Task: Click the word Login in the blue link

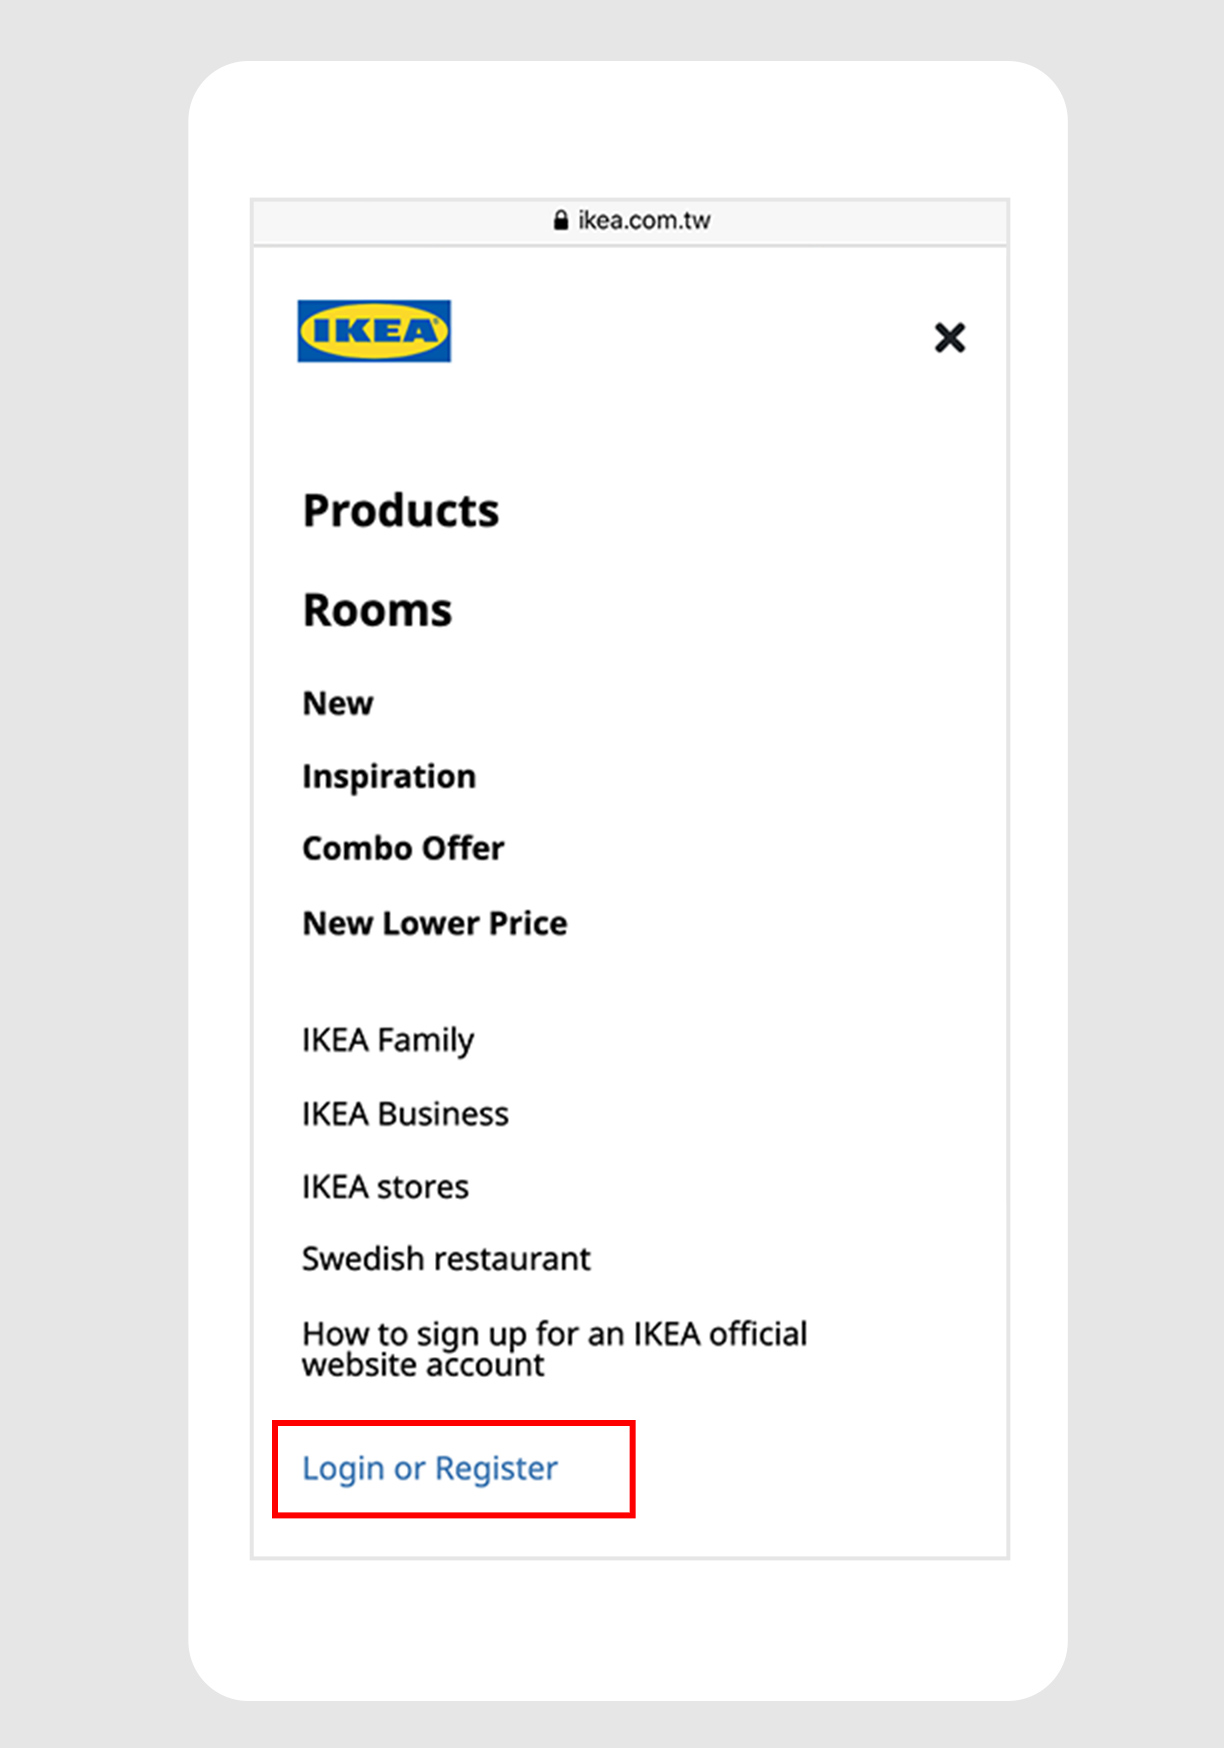Action: click(x=343, y=1468)
